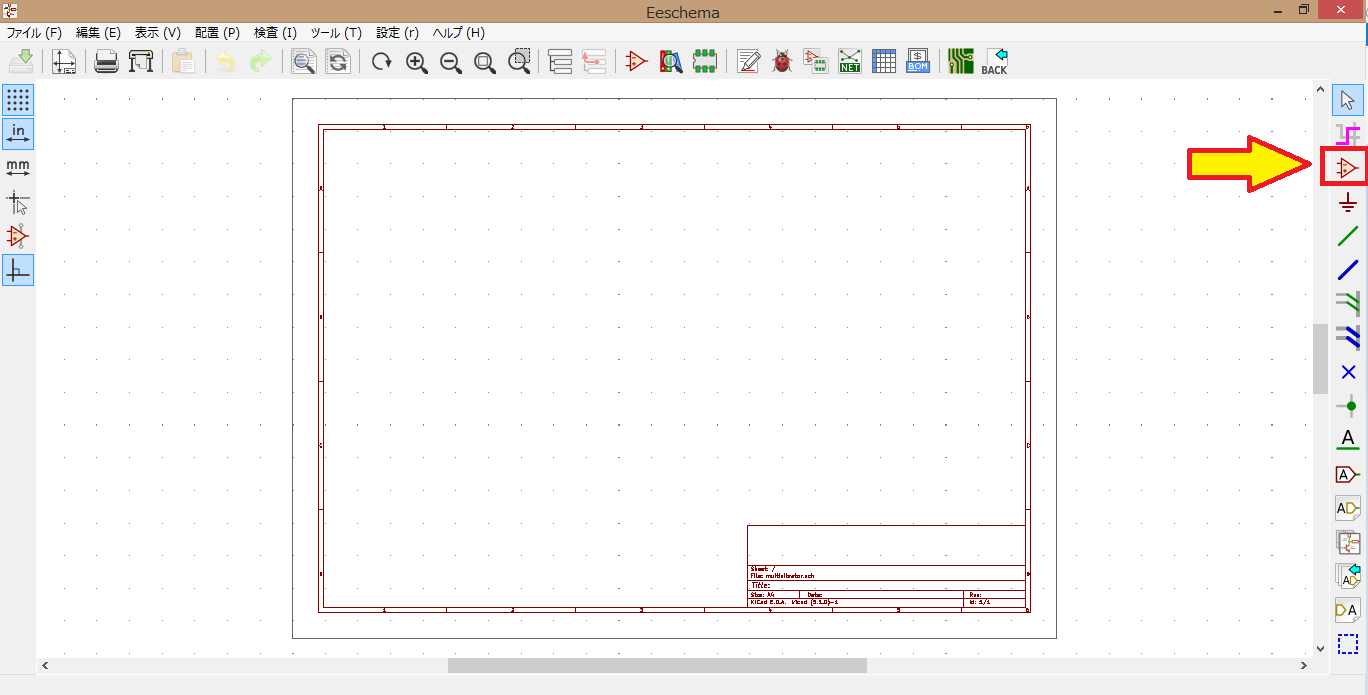Open the hierarchy navigator
Viewport: 1368px width, 695px height.
coord(560,61)
